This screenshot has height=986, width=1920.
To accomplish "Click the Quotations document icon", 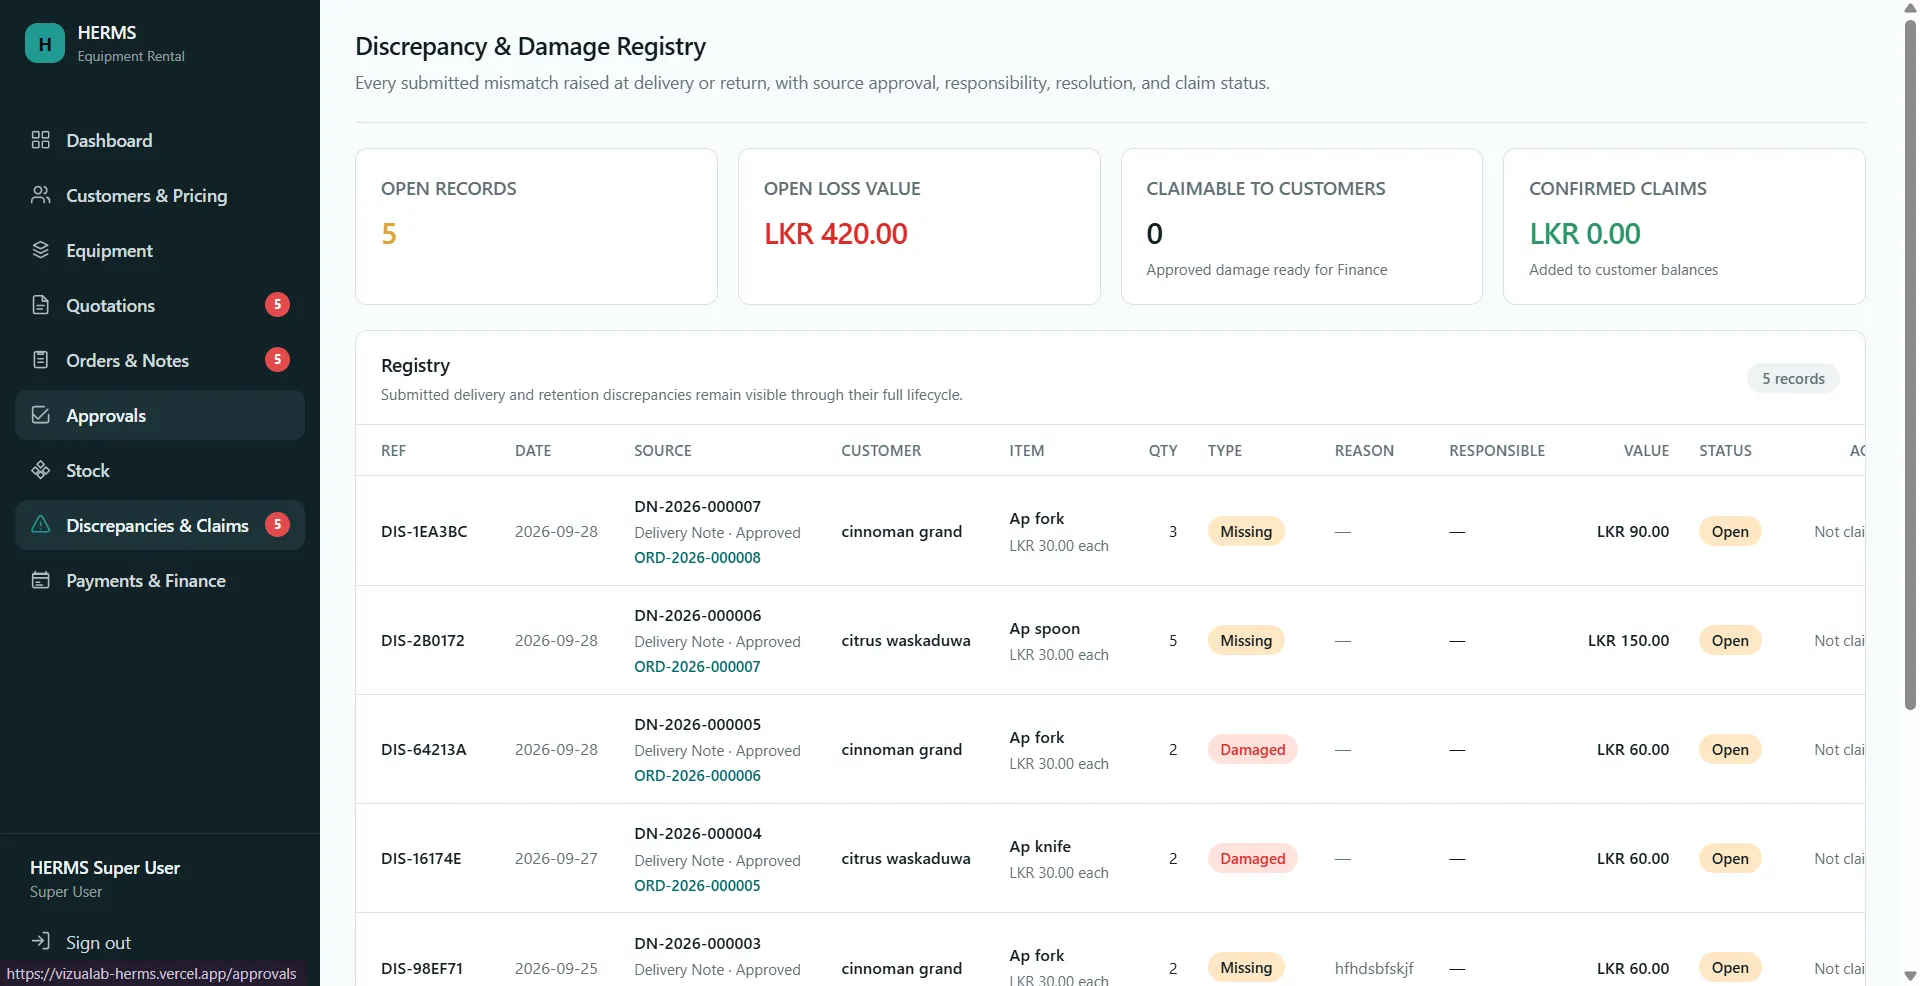I will pos(41,305).
